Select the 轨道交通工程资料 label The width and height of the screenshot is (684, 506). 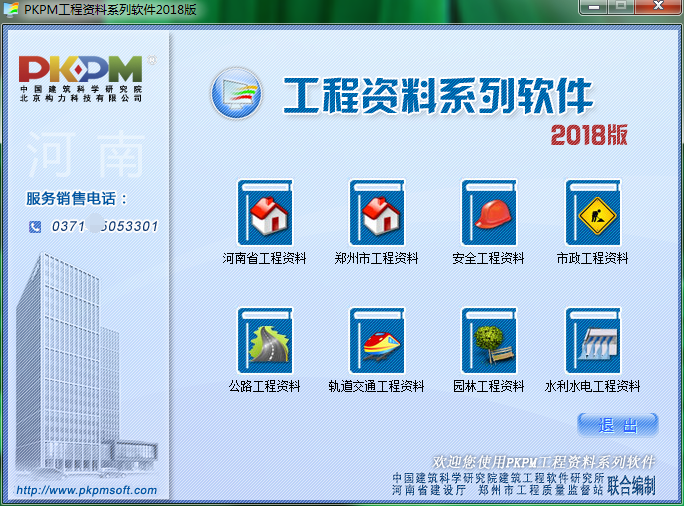point(376,386)
